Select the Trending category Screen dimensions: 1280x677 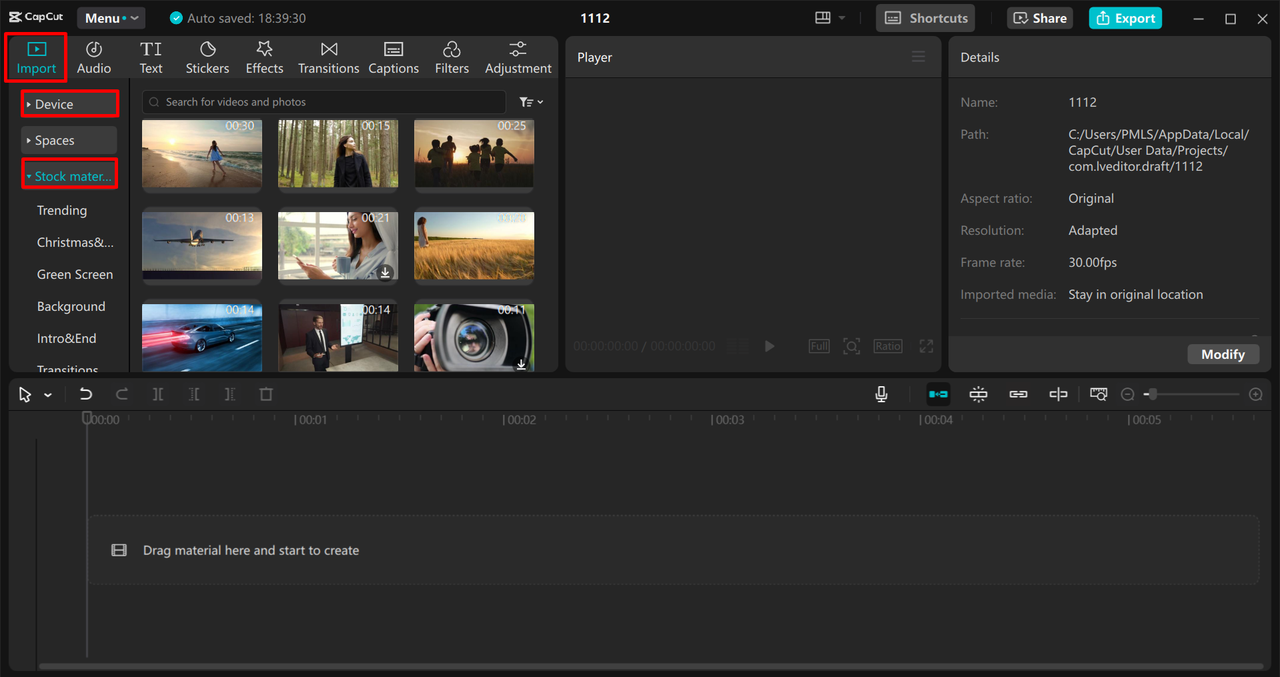(62, 210)
